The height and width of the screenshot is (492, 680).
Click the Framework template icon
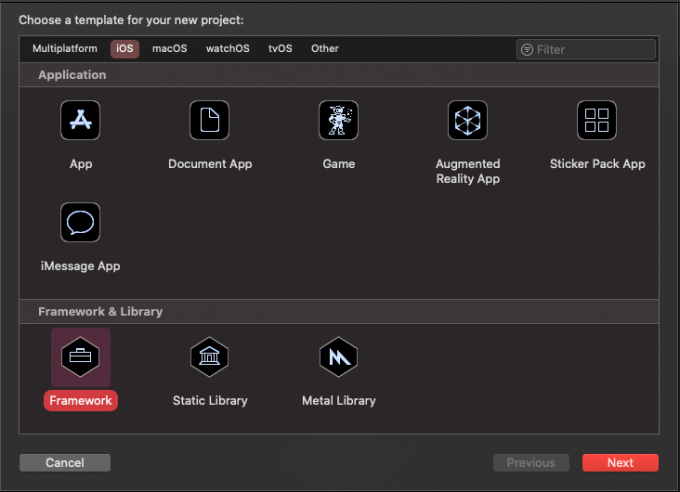click(x=80, y=356)
